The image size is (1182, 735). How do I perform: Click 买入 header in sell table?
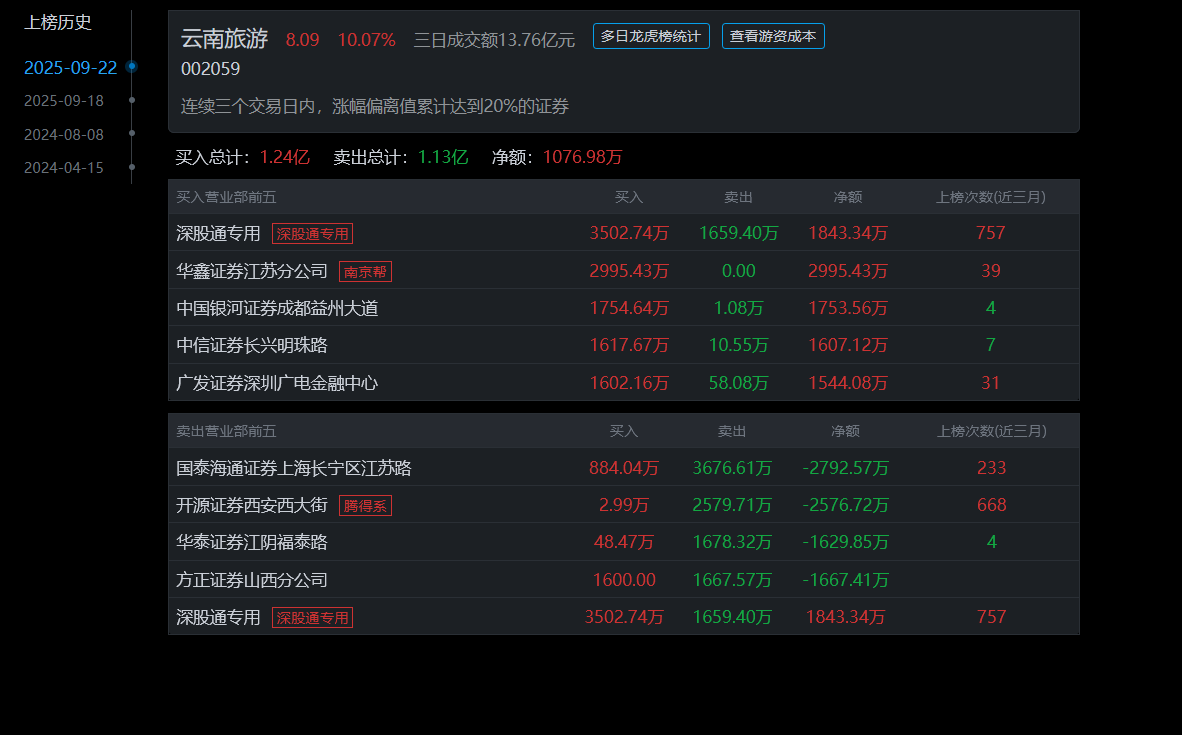click(x=623, y=431)
